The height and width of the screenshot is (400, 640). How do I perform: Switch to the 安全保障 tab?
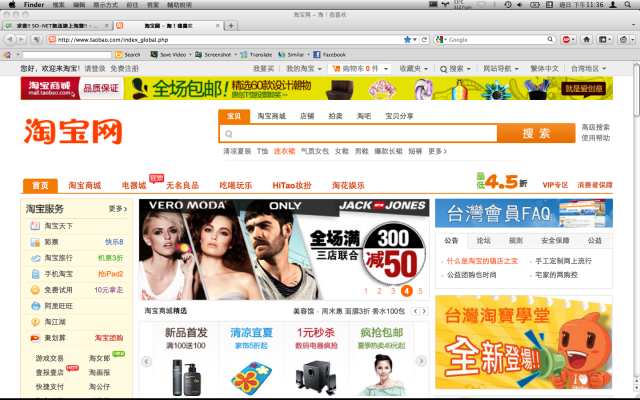coord(555,241)
